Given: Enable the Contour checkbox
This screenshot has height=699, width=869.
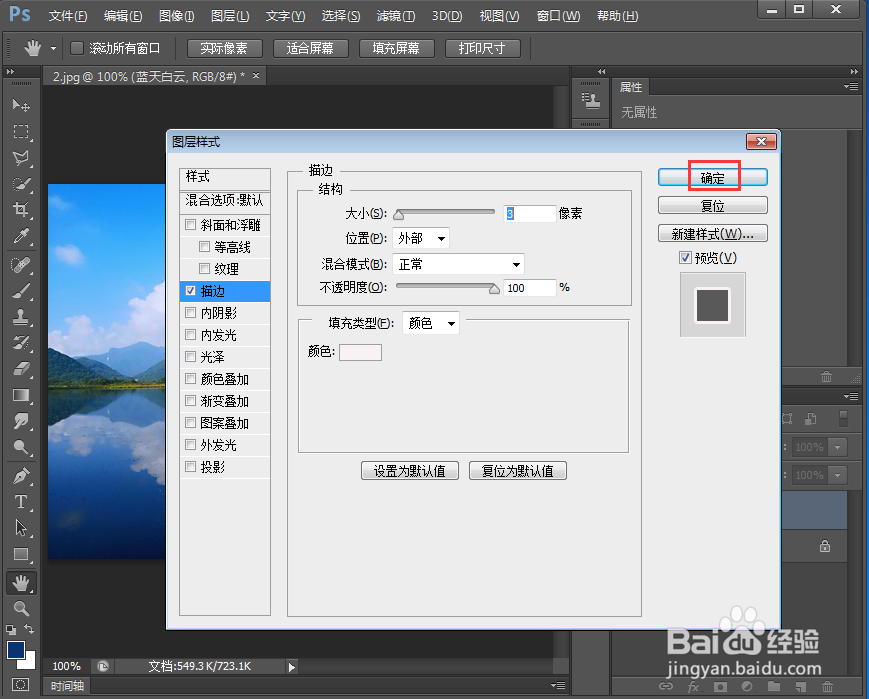Looking at the screenshot, I should [x=205, y=247].
